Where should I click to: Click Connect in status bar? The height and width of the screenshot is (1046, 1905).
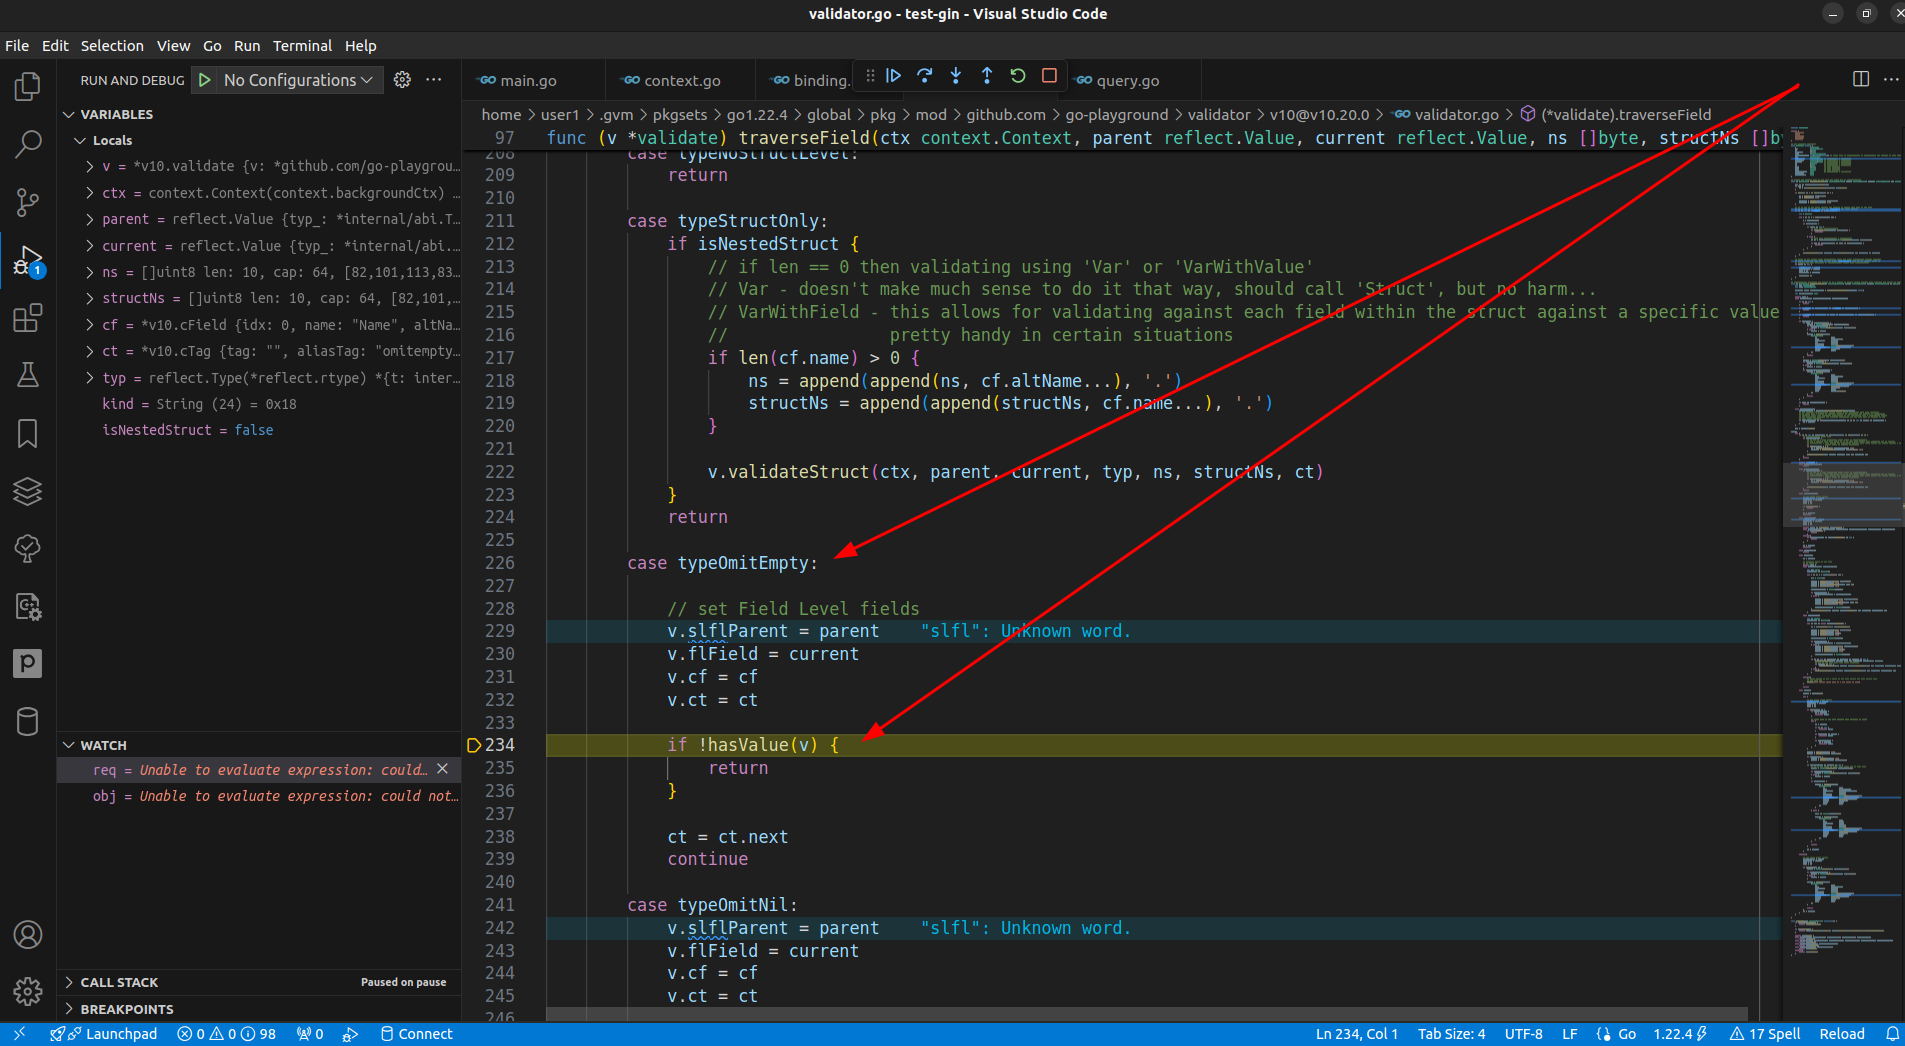click(417, 1034)
